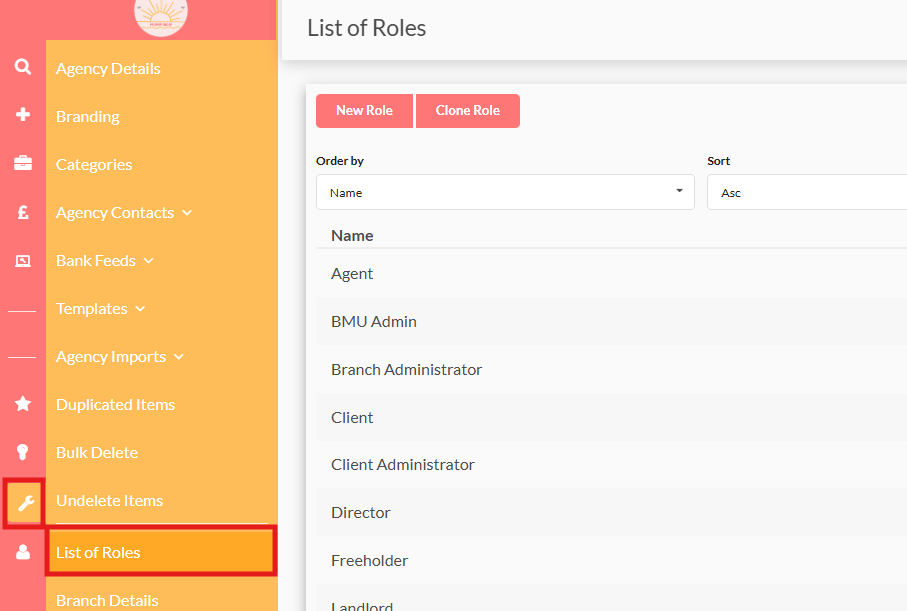
Task: Open Duplicated Items menu item
Action: click(x=116, y=405)
